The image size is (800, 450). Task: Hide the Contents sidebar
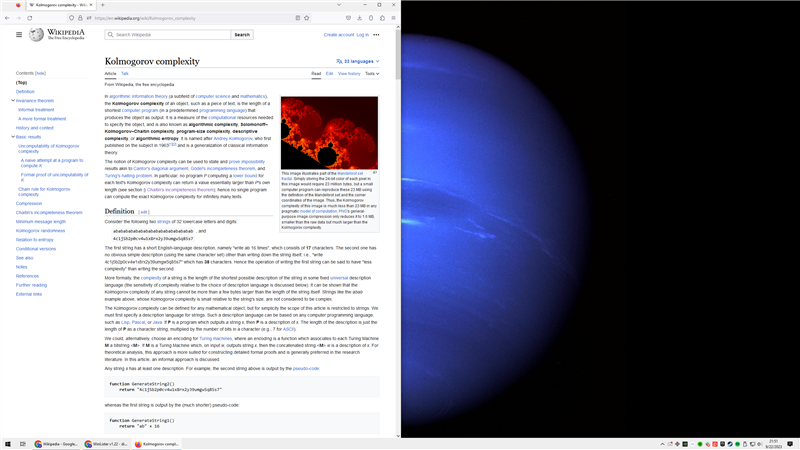pyautogui.click(x=41, y=73)
